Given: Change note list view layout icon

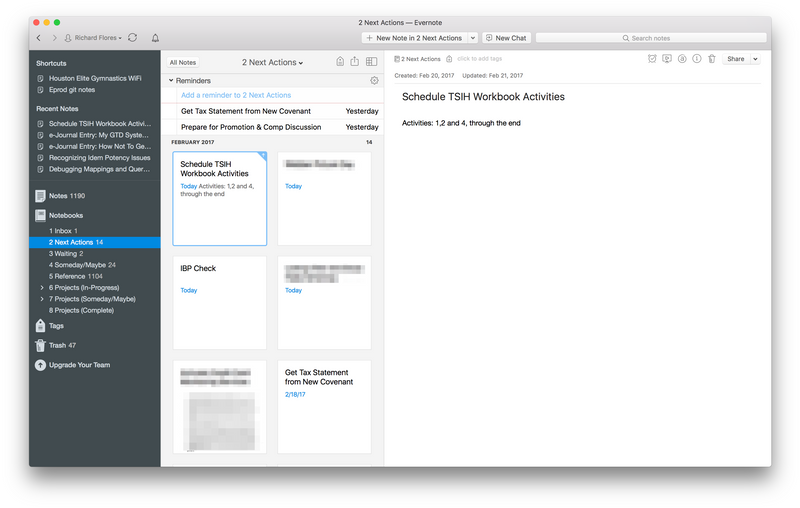Looking at the screenshot, I should (371, 62).
